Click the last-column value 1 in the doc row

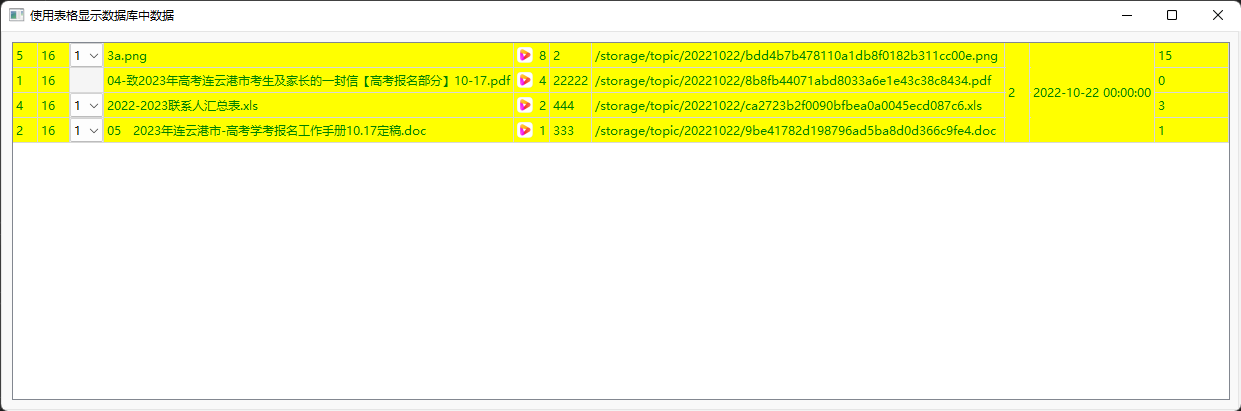point(1161,130)
